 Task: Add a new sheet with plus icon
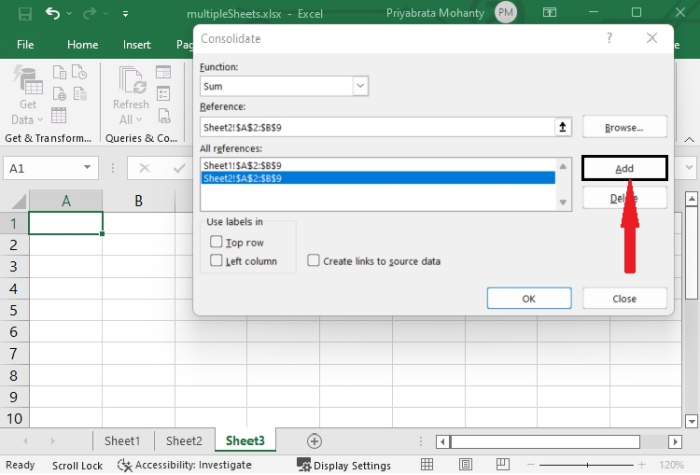point(314,441)
